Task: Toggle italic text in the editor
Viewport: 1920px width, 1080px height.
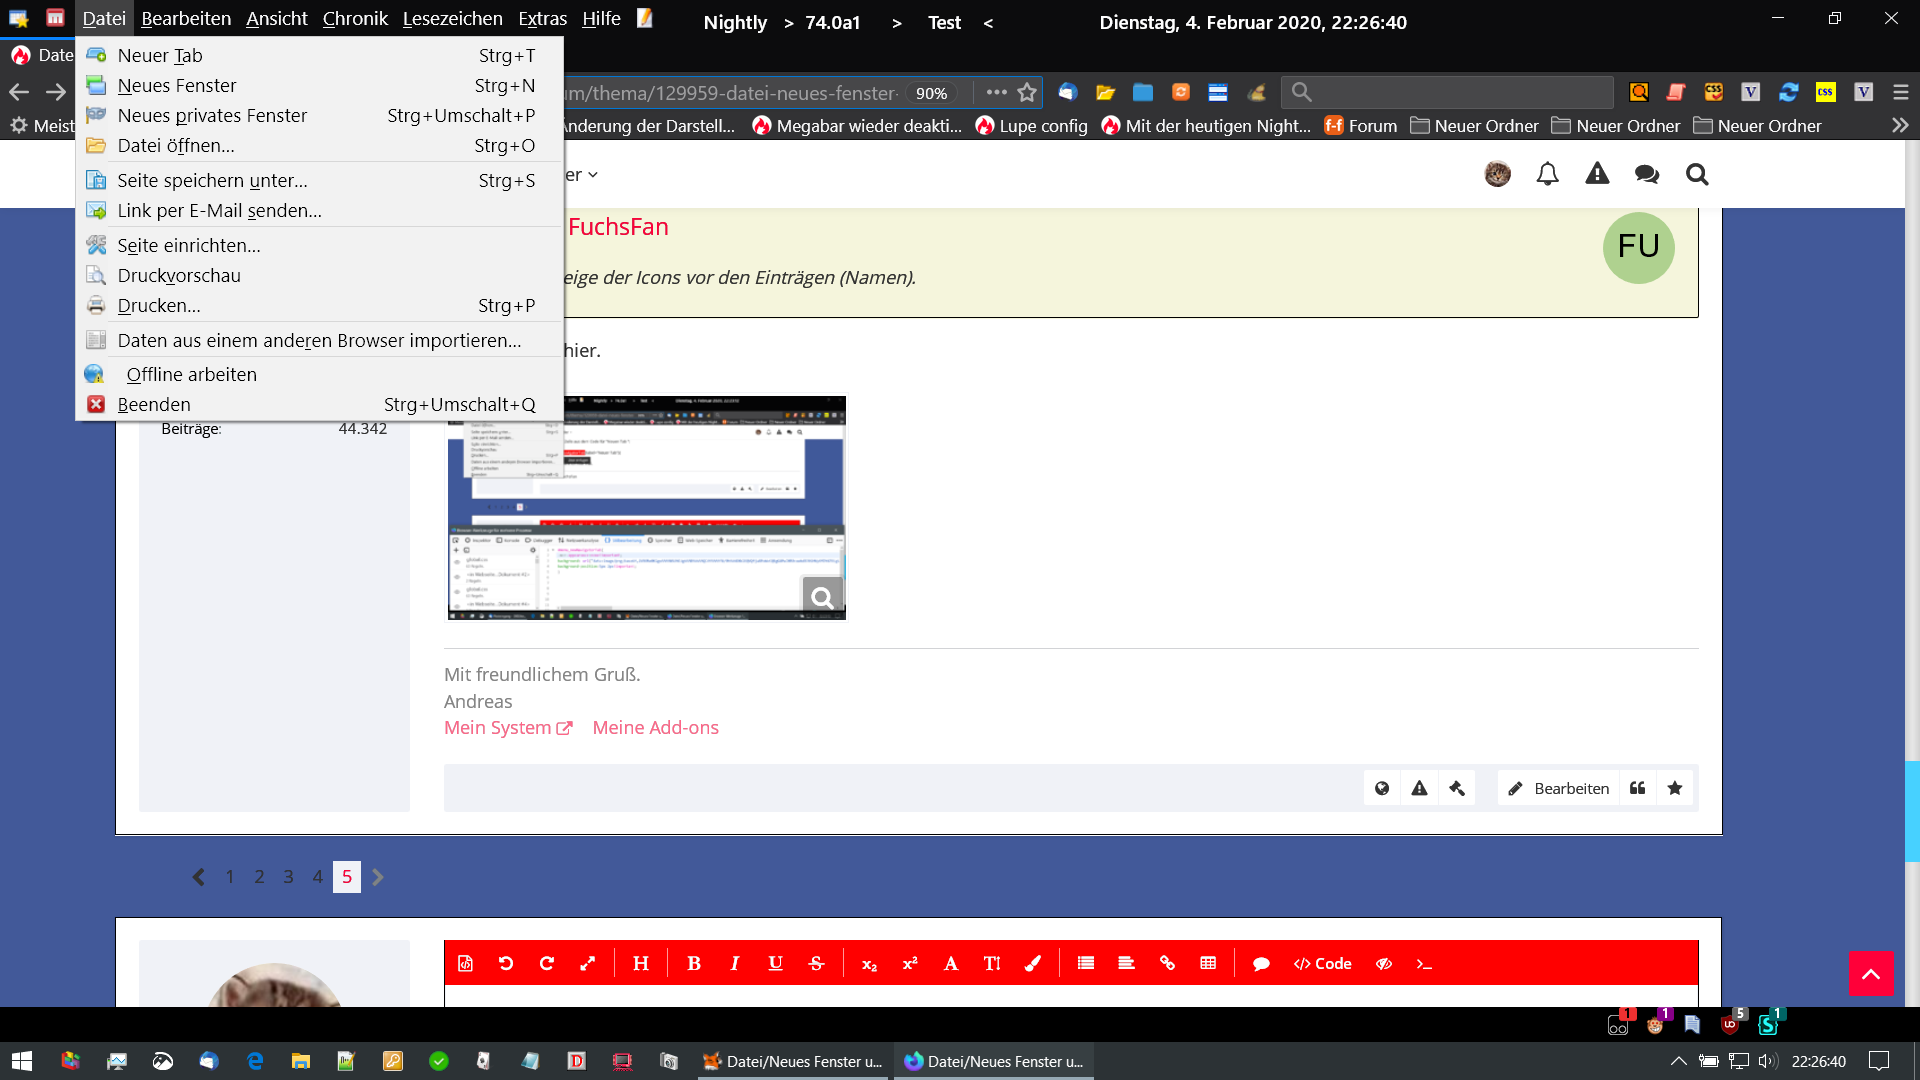Action: click(x=735, y=963)
